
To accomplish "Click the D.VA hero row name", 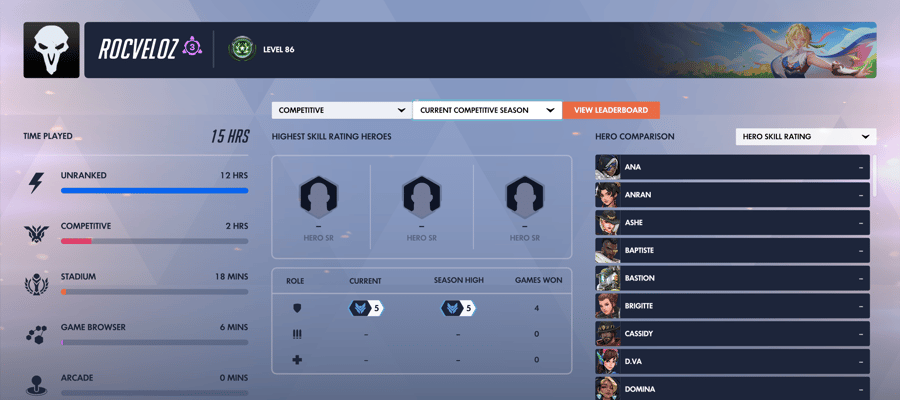I will (634, 362).
